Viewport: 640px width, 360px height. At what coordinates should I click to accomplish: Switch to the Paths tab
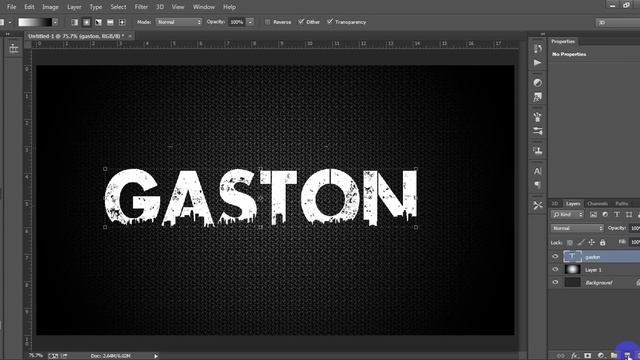coord(622,203)
